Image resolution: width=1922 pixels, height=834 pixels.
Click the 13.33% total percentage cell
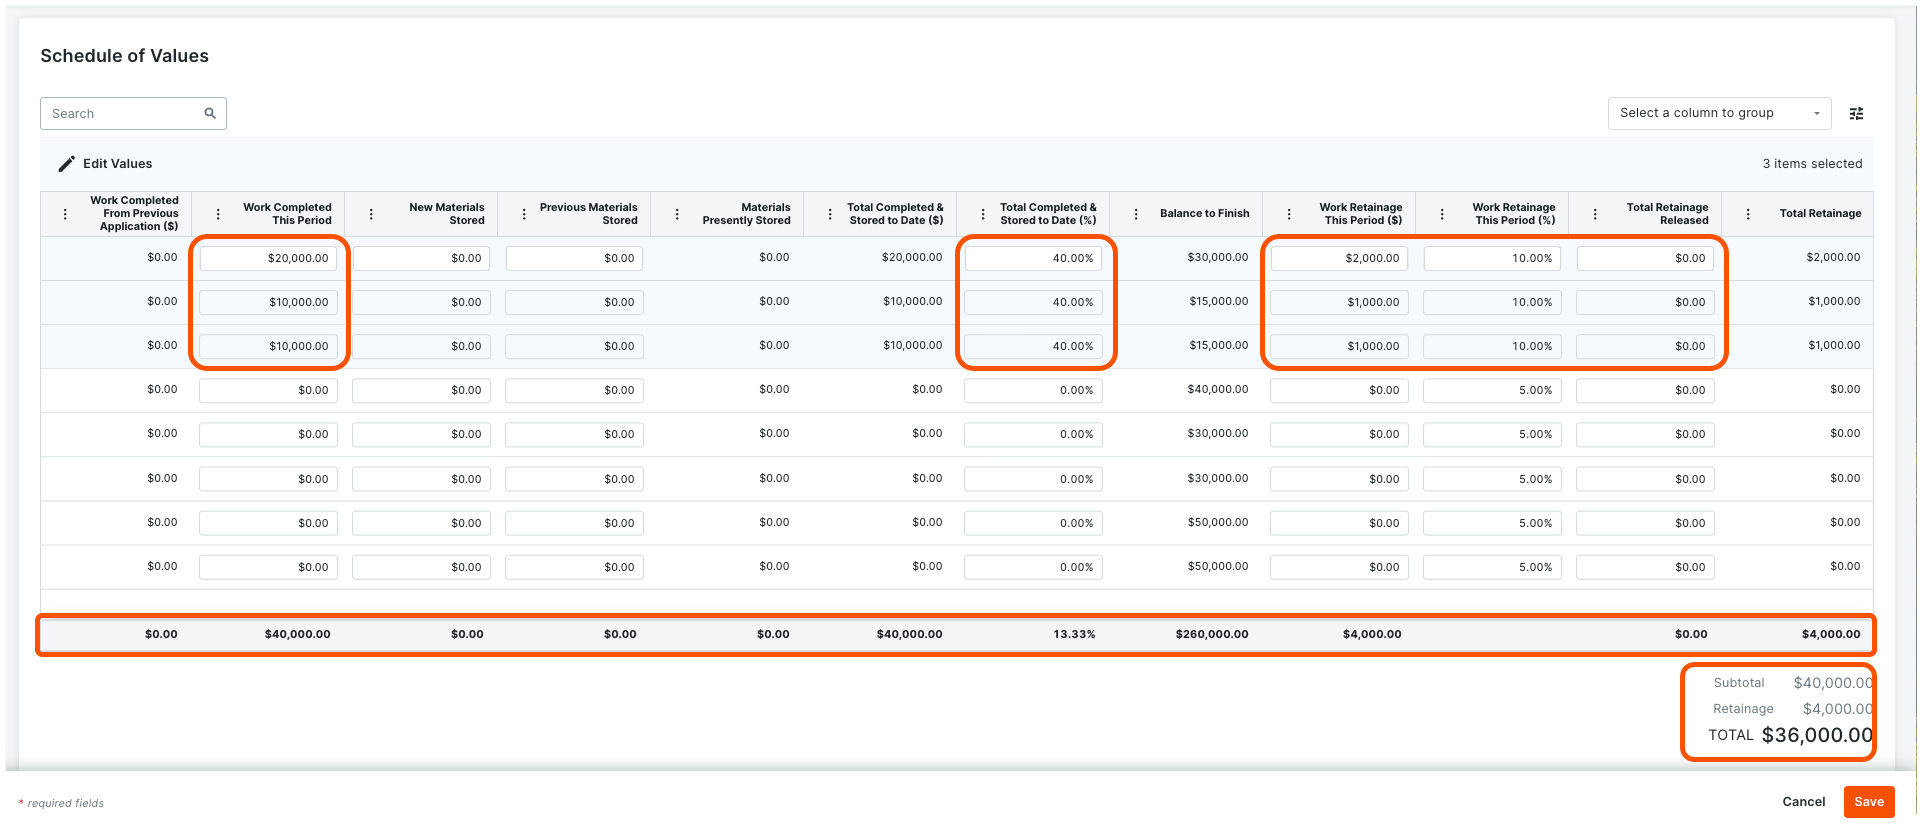click(1074, 634)
